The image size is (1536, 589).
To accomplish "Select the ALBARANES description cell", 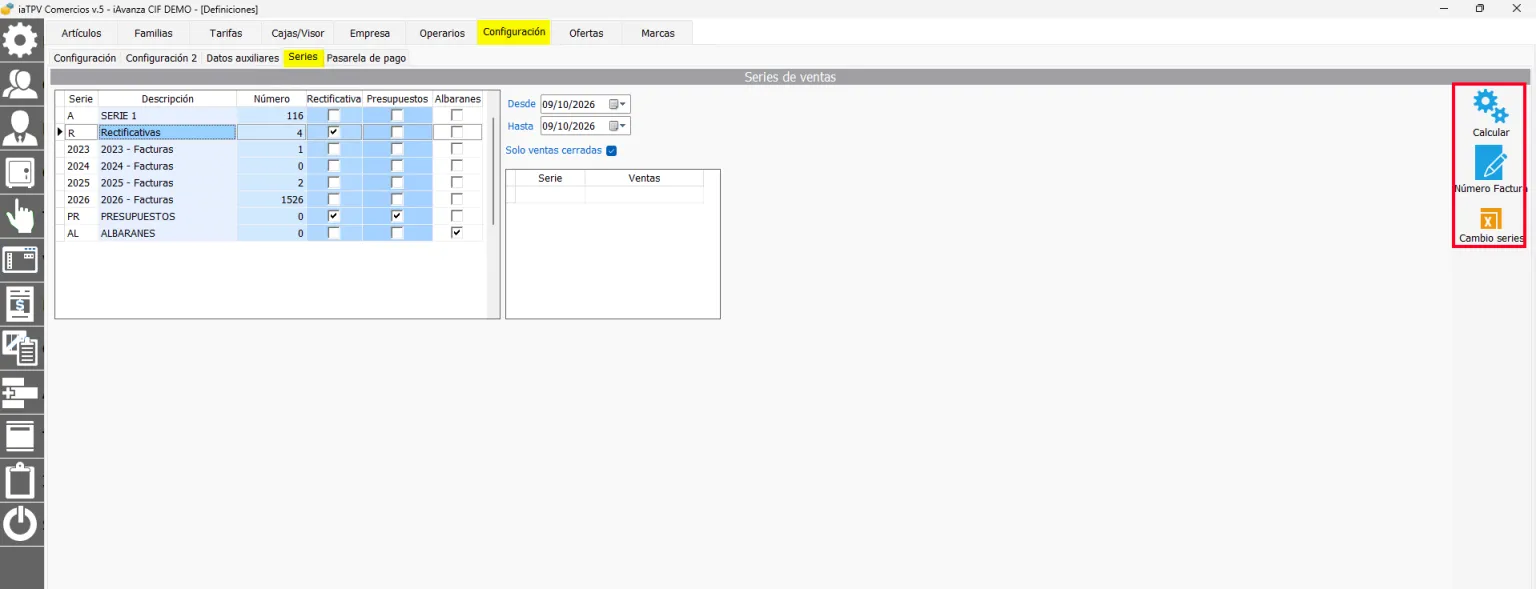I will [x=167, y=233].
